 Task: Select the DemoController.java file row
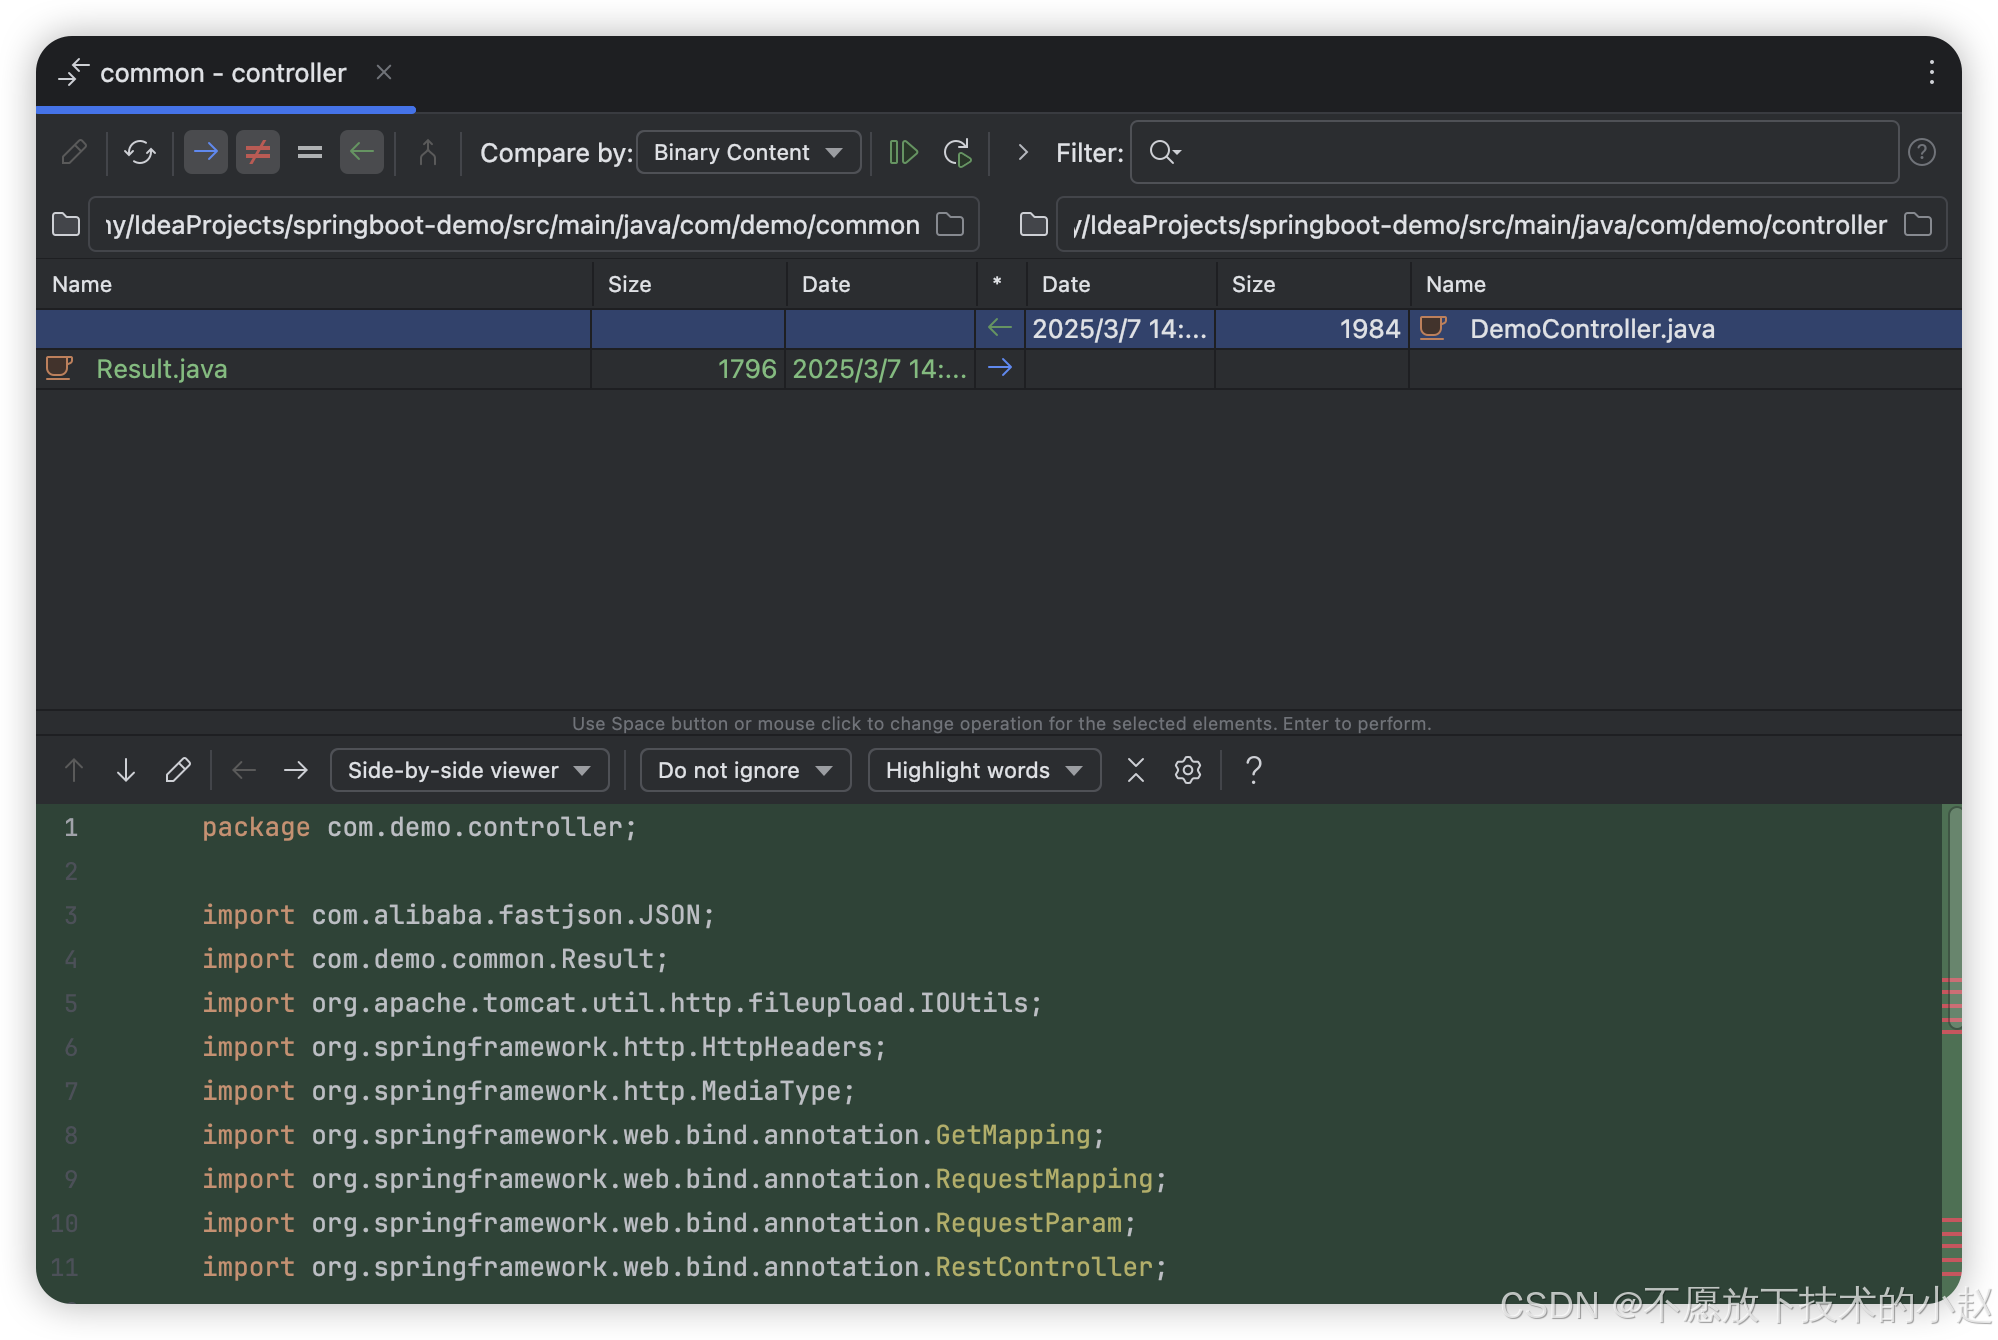[1591, 329]
